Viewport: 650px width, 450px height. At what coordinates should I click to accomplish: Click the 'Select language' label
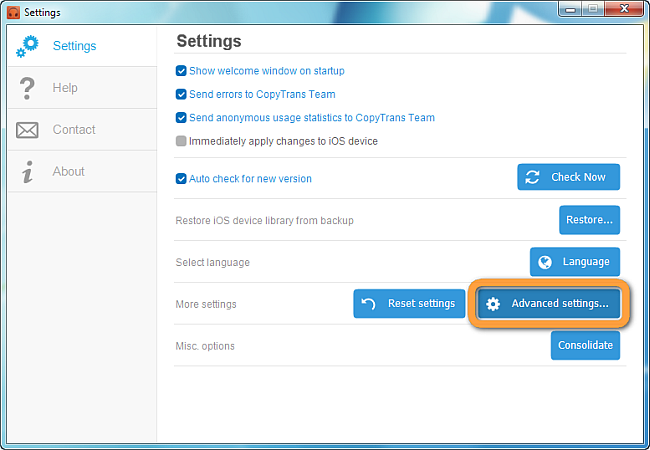point(213,263)
